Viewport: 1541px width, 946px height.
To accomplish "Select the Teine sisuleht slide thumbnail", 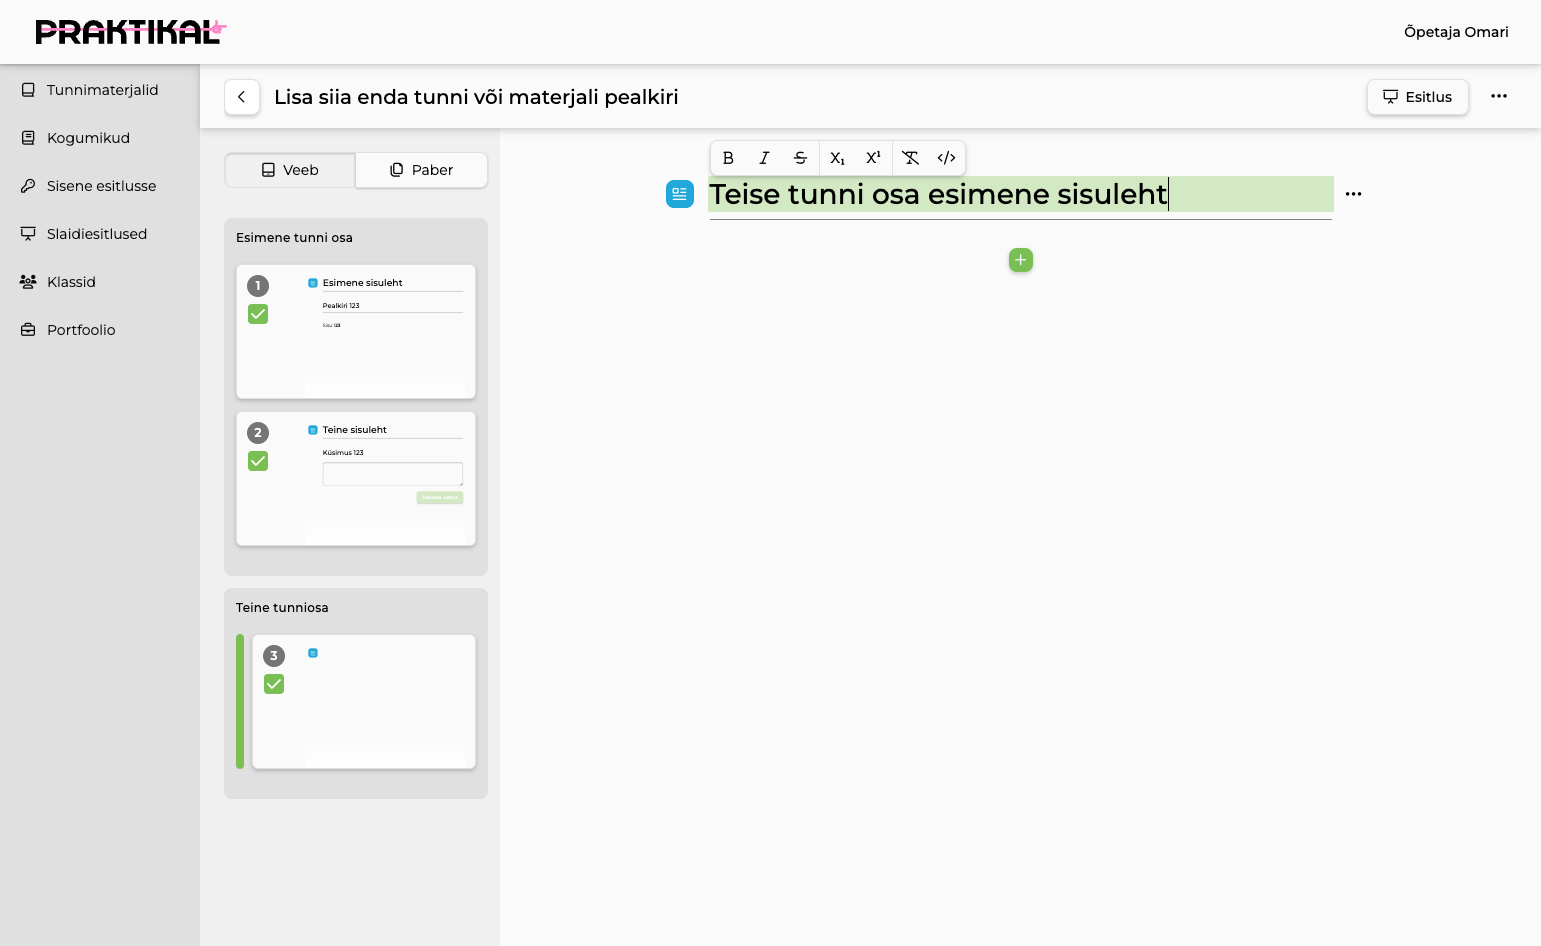I will 356,479.
